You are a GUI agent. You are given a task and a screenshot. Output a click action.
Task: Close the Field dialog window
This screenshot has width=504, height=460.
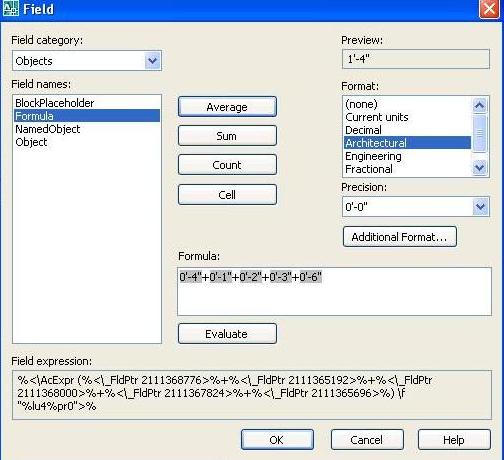pos(489,8)
